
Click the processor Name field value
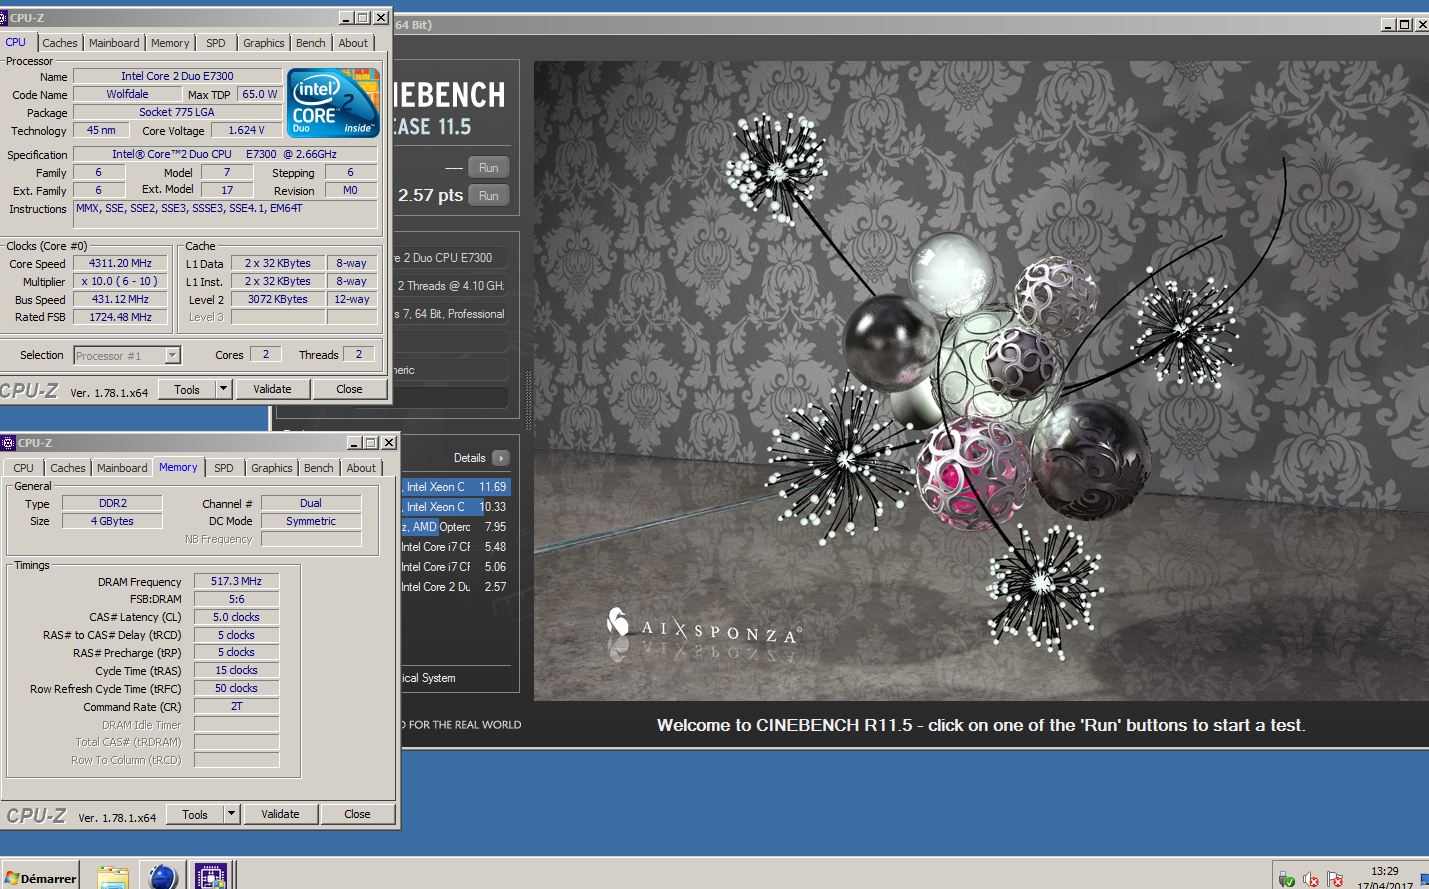click(x=177, y=76)
